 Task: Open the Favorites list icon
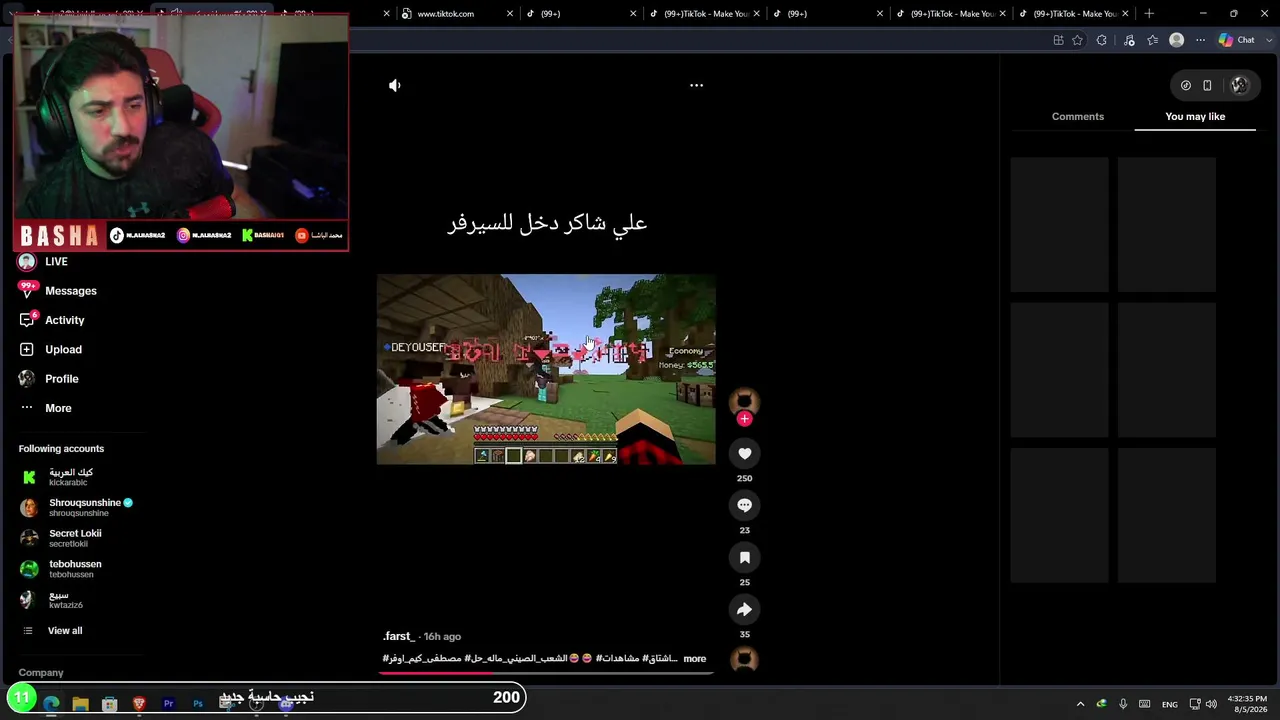tap(1153, 40)
